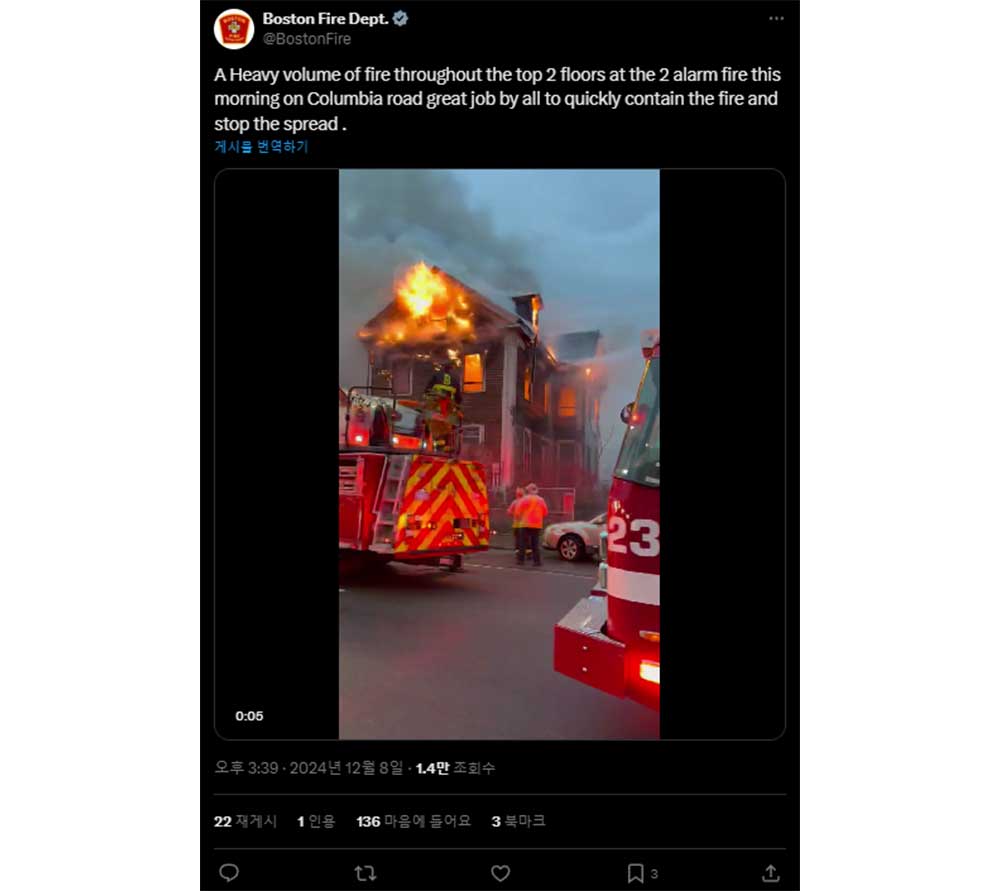Click the share upload icon
The width and height of the screenshot is (1000, 891).
pyautogui.click(x=770, y=873)
